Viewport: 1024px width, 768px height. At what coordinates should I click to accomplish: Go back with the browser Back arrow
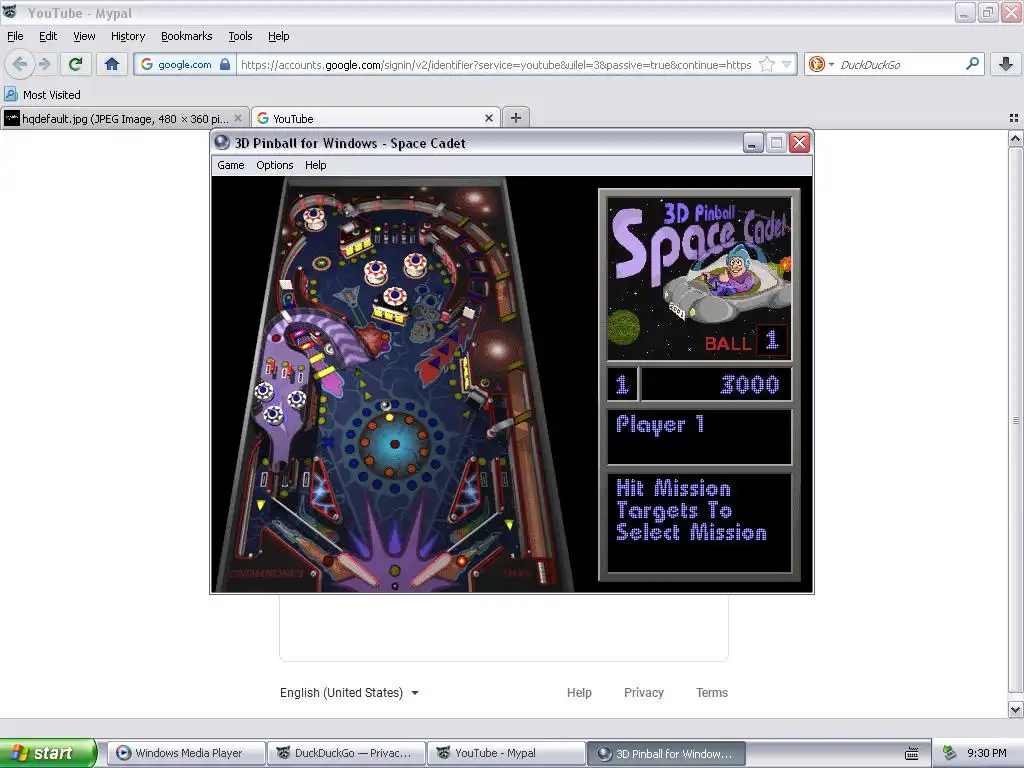(20, 64)
